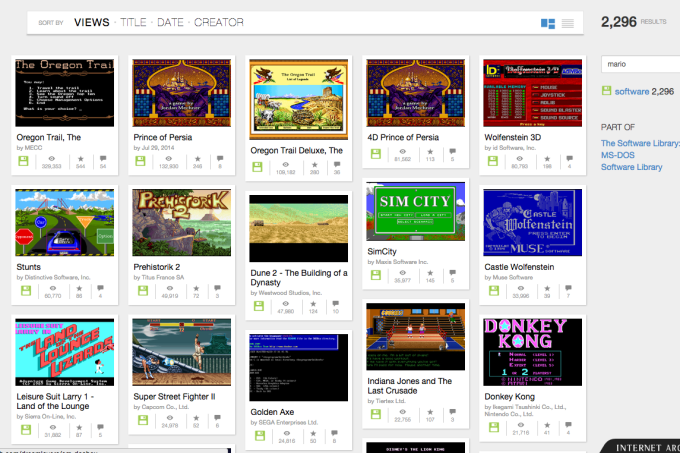
Task: Click software icon on Oregon Trail card
Action: click(22, 158)
